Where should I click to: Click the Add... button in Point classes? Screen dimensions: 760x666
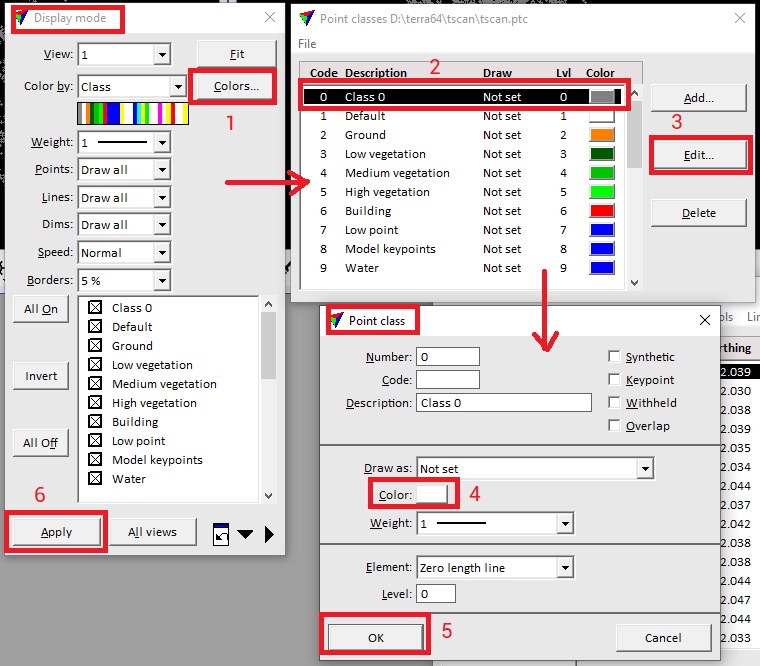(698, 98)
